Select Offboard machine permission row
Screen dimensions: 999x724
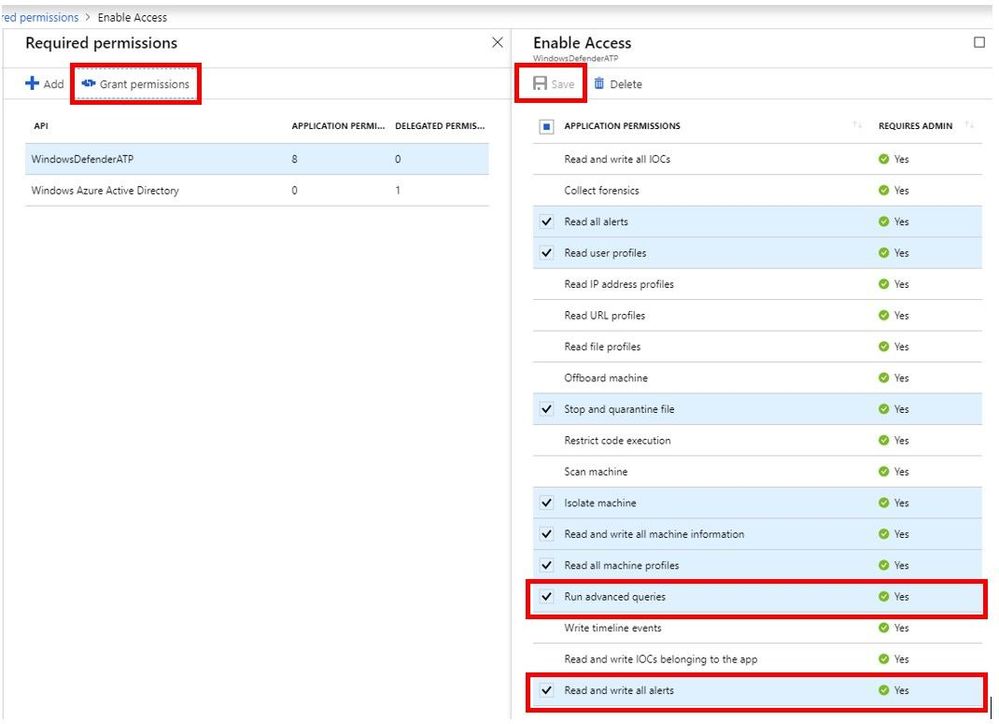click(757, 378)
